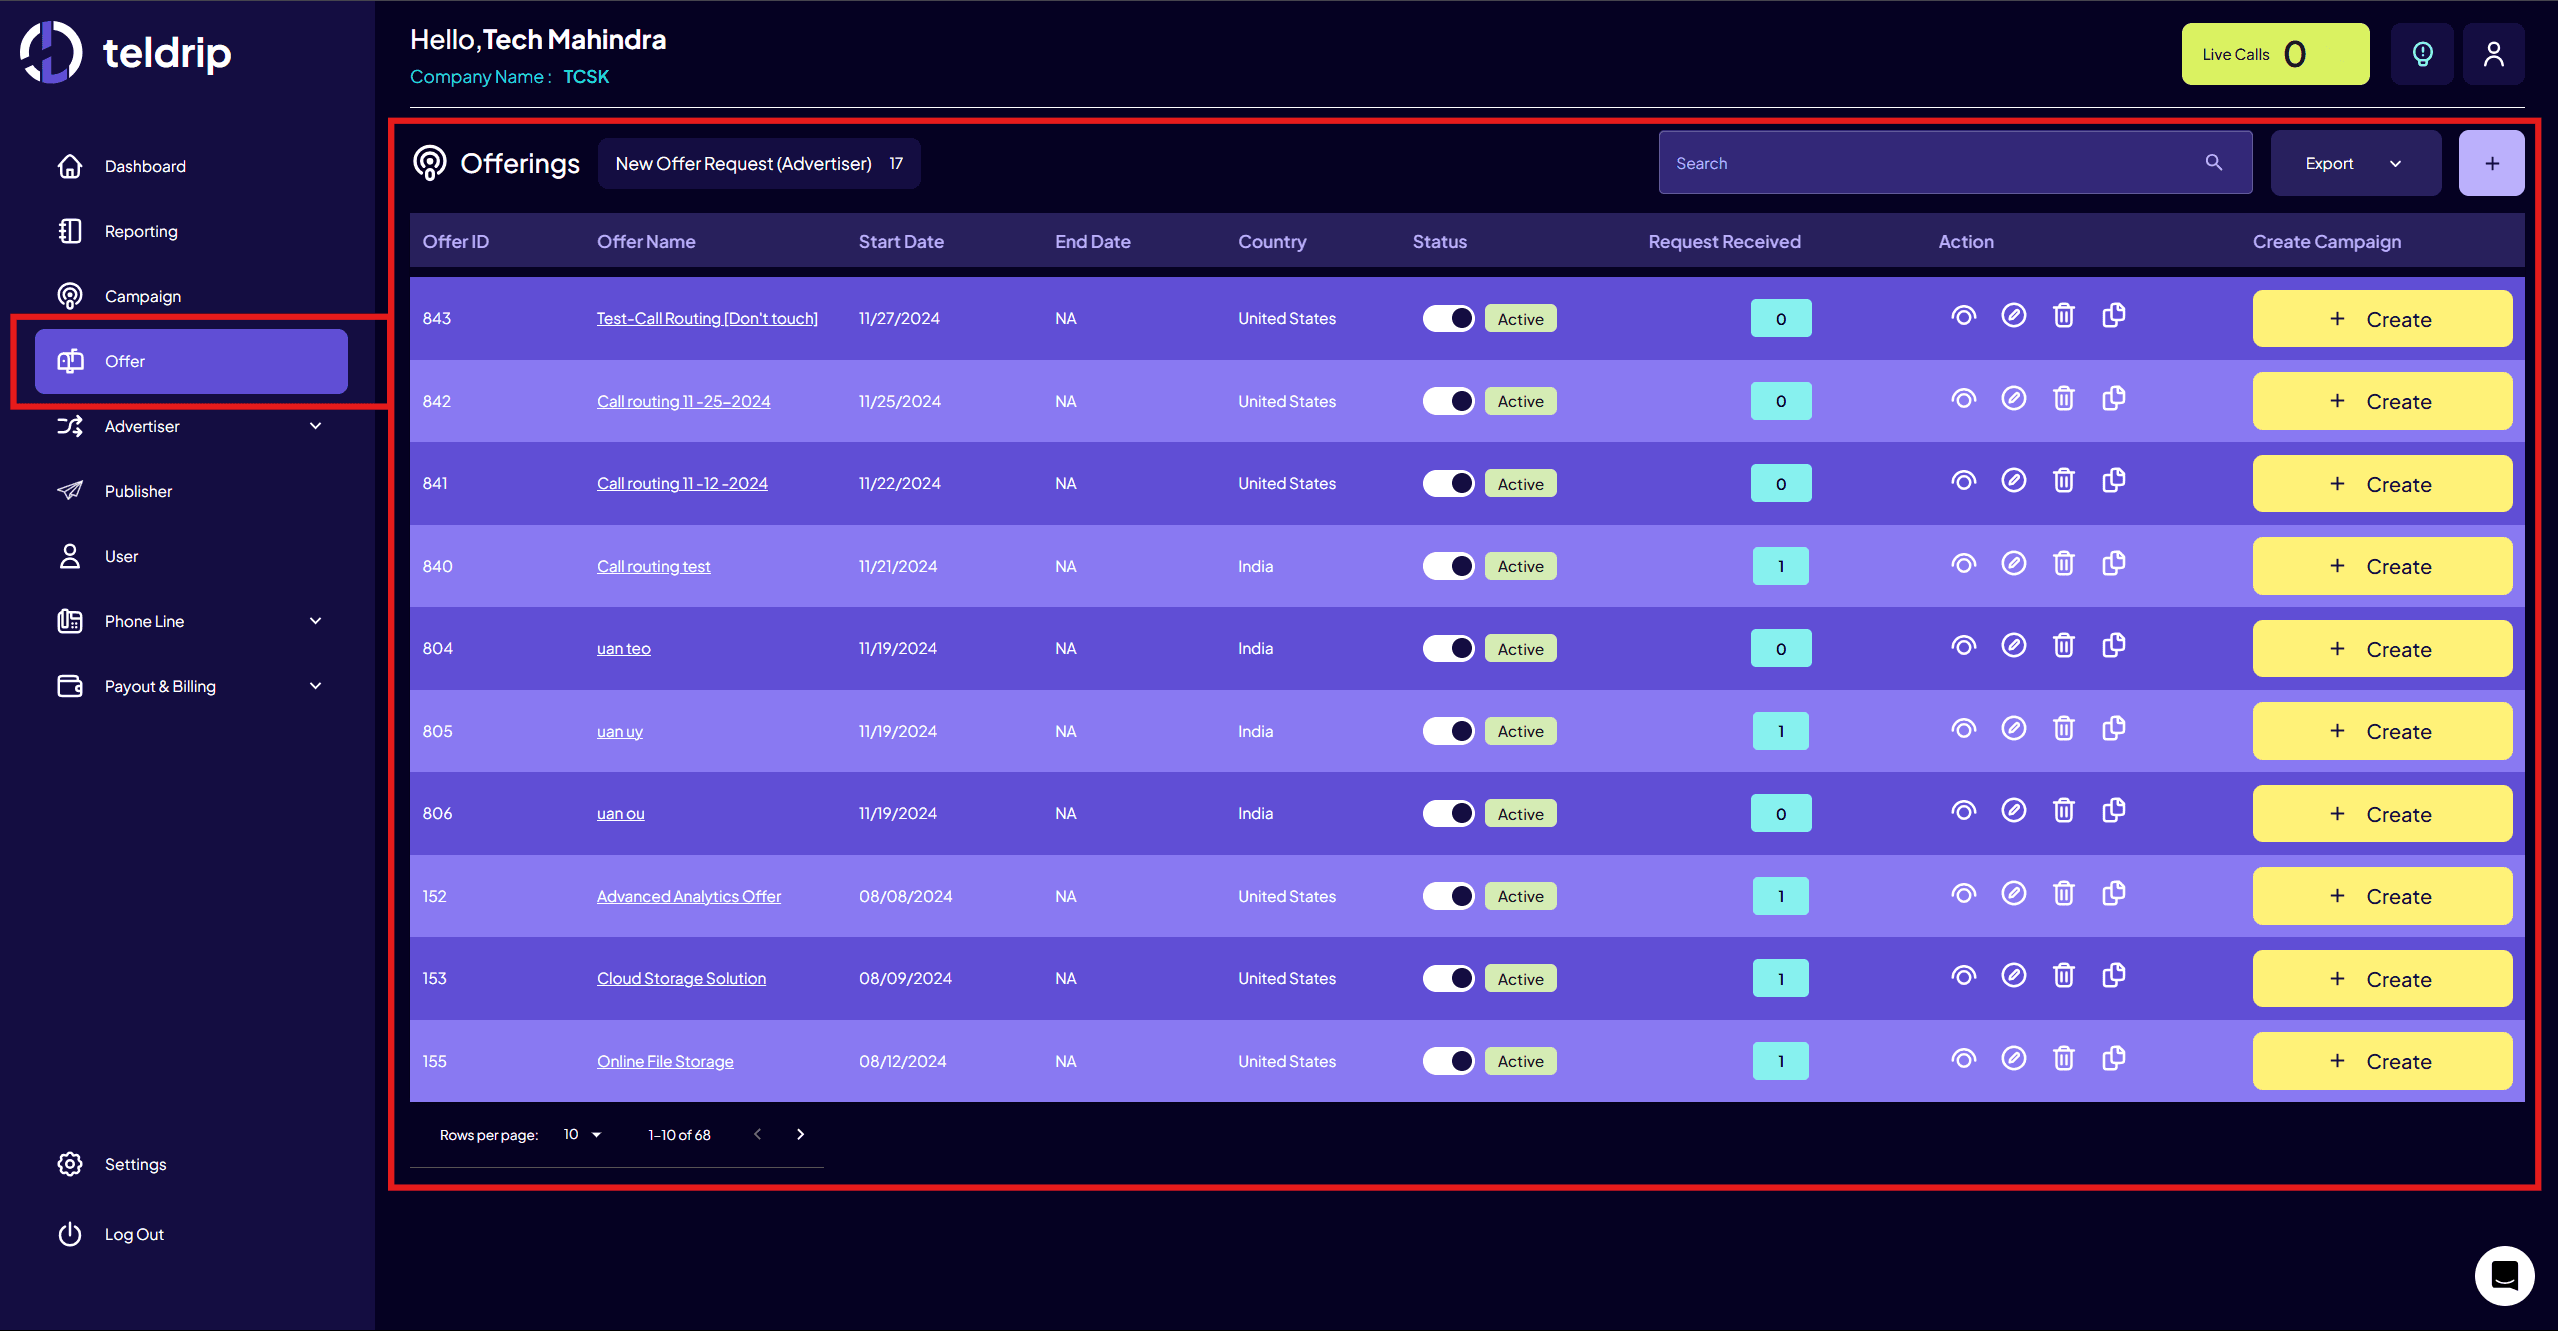Screen dimensions: 2558x1331
Task: Click the duplicate copy icon for offer 840
Action: [x=2113, y=564]
